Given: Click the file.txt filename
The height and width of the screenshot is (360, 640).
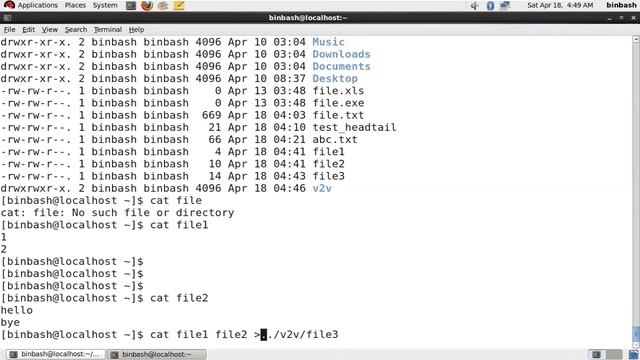Looking at the screenshot, I should (x=338, y=115).
